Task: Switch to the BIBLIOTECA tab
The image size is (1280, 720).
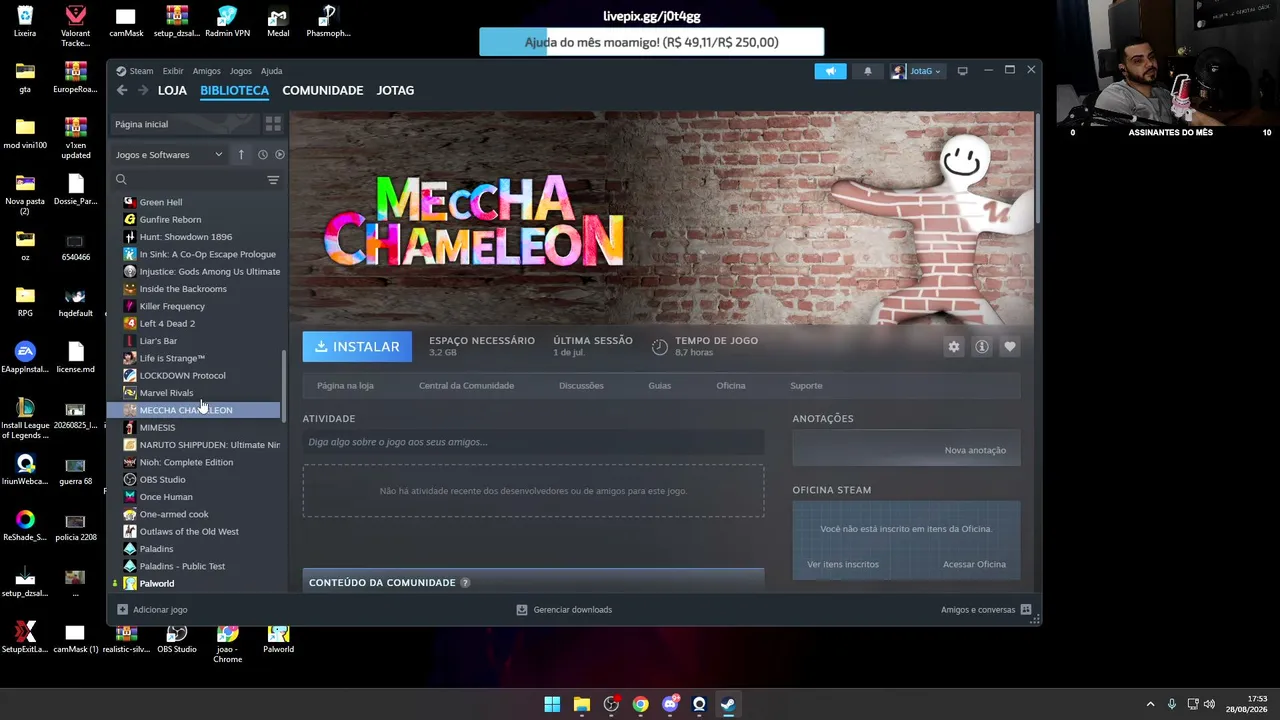Action: 234,90
